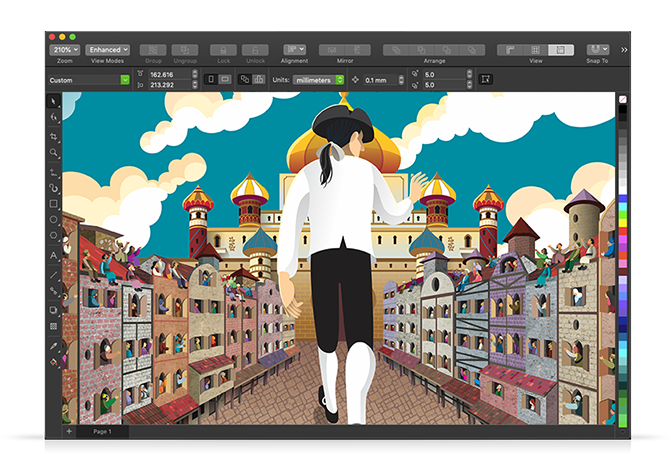Toggle portrait page orientation

coord(211,79)
